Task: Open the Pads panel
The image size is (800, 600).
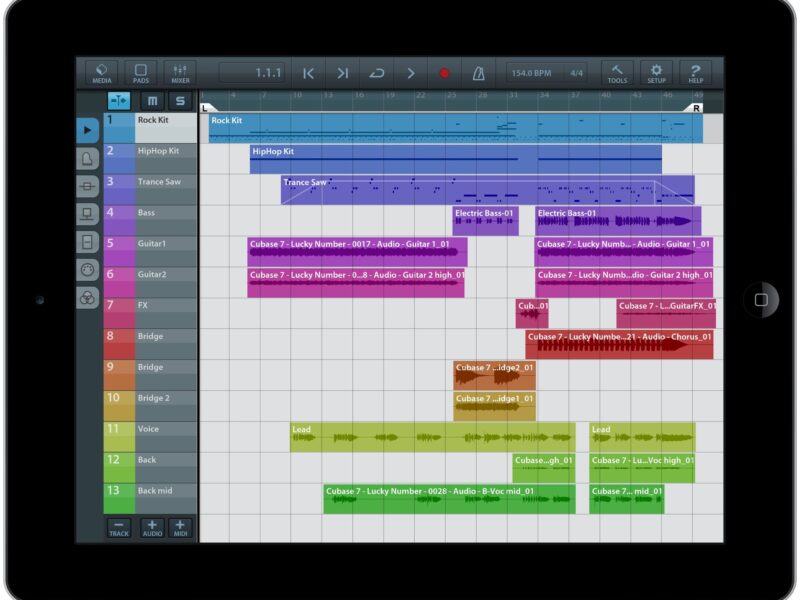Action: [x=140, y=73]
